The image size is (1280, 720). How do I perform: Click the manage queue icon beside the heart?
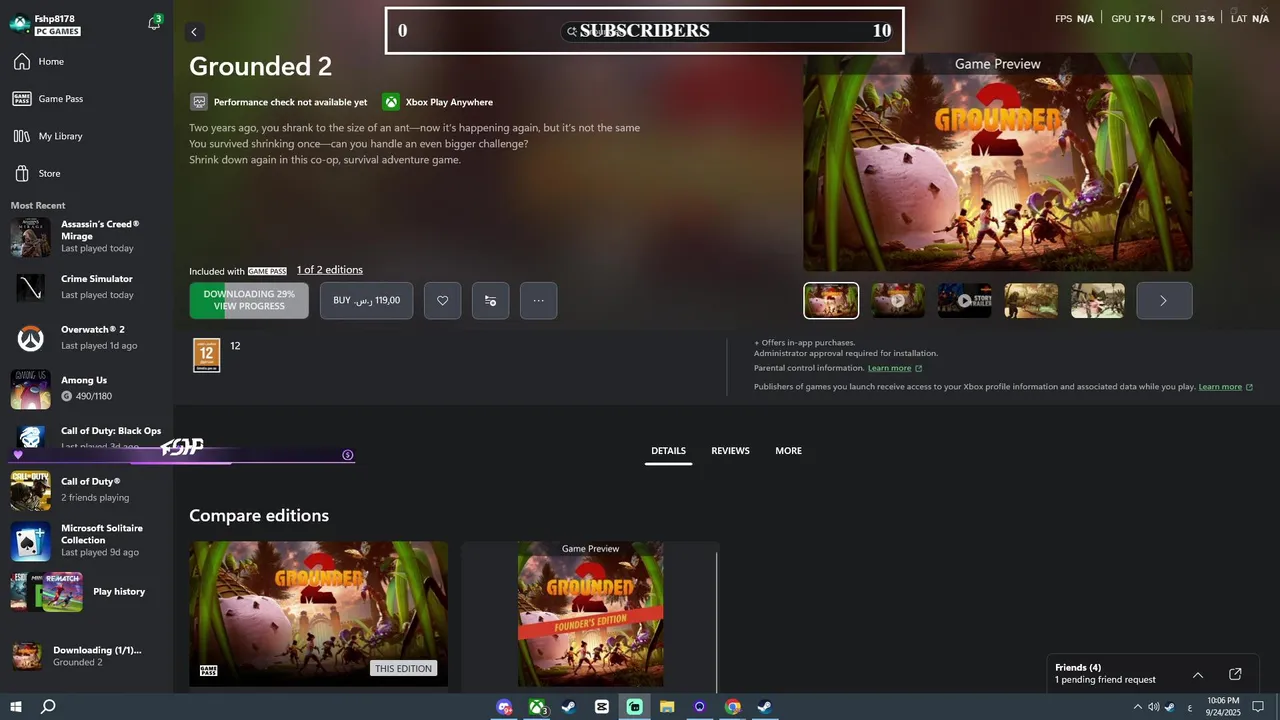[490, 300]
